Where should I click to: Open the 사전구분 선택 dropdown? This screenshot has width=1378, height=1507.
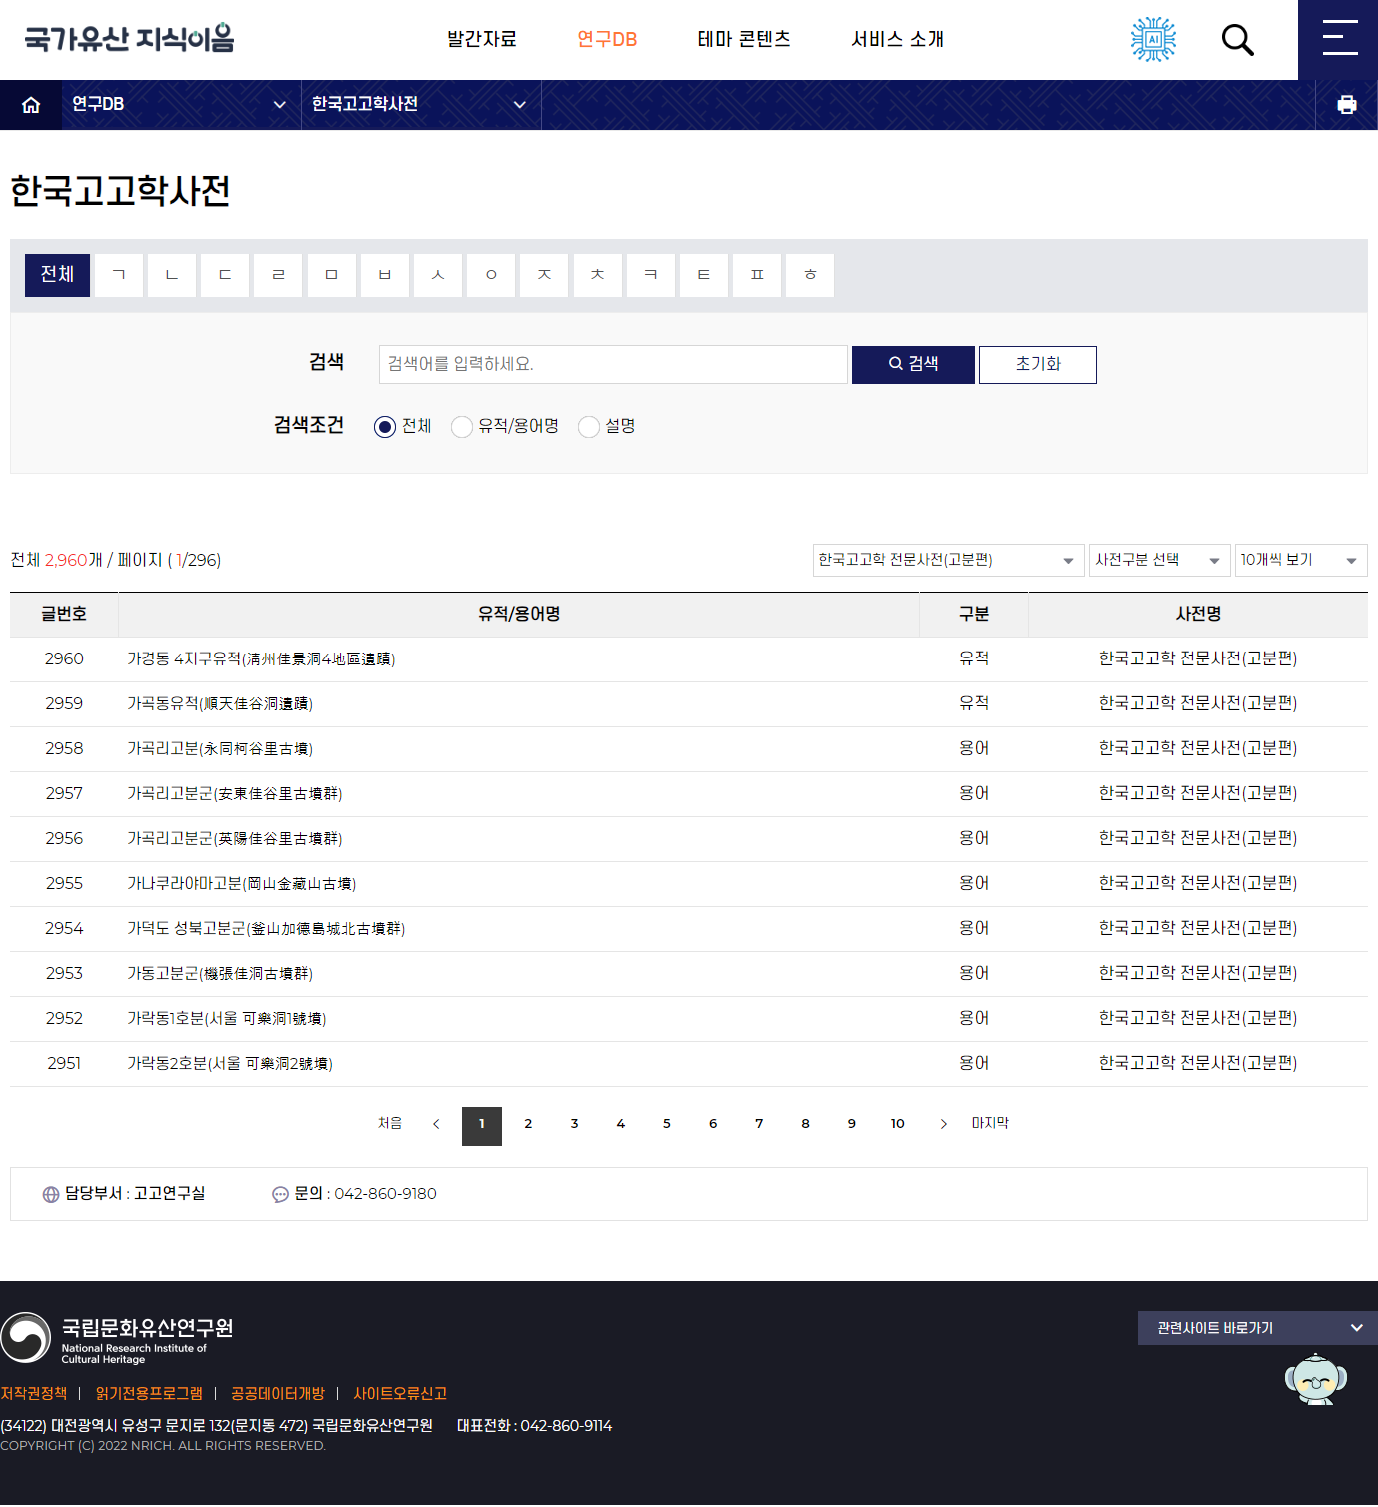click(1158, 560)
